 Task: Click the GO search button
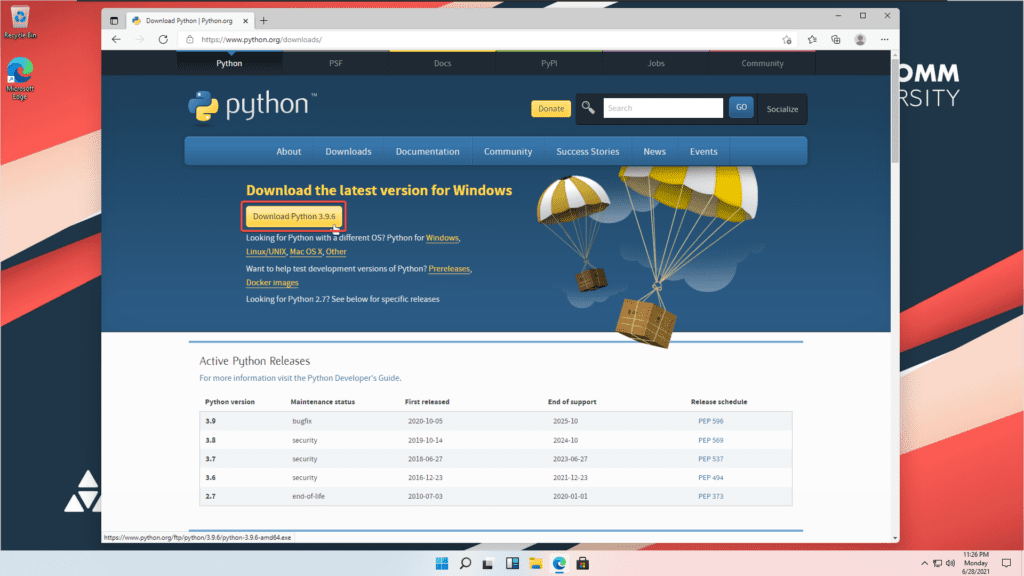click(x=741, y=107)
